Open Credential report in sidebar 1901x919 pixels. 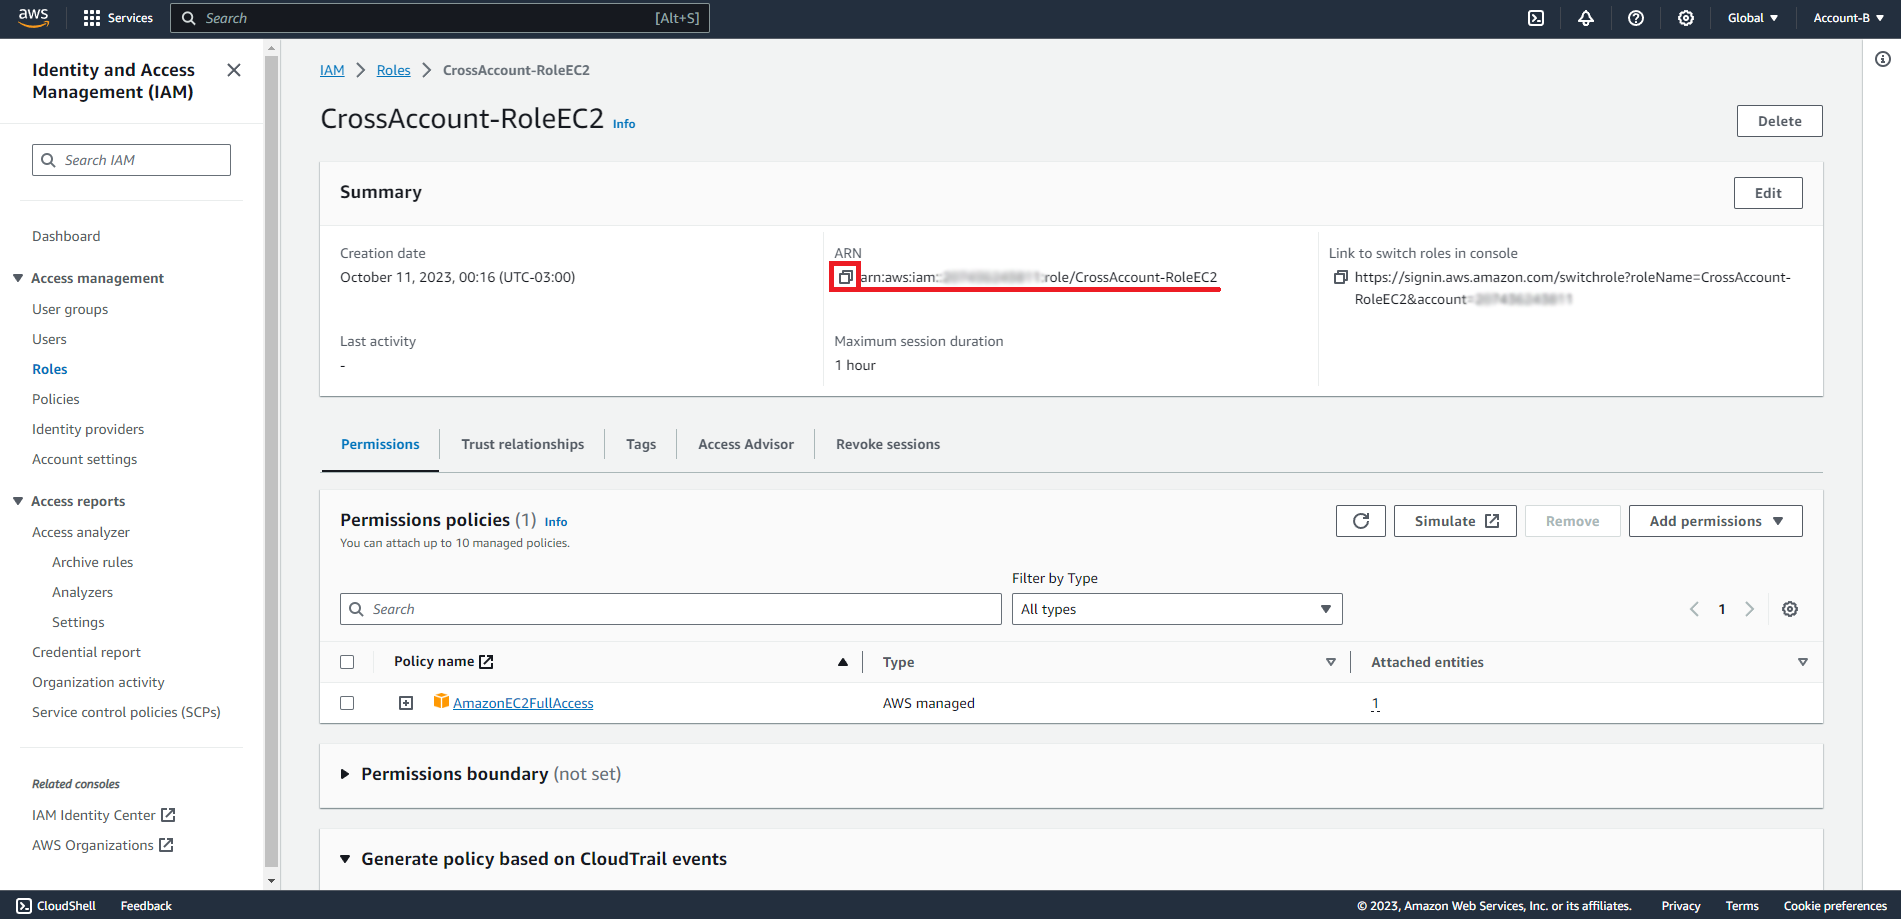pyautogui.click(x=87, y=652)
